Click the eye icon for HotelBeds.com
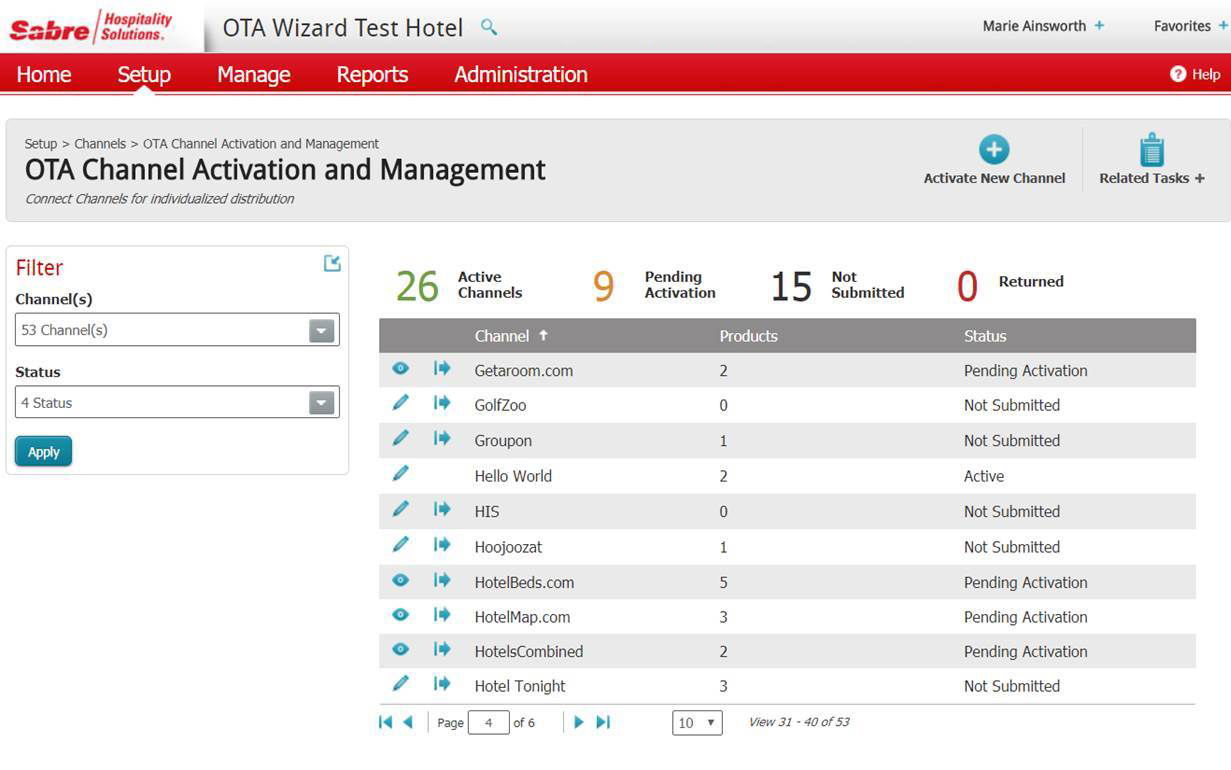Screen dimensions: 1231x770 coord(401,580)
